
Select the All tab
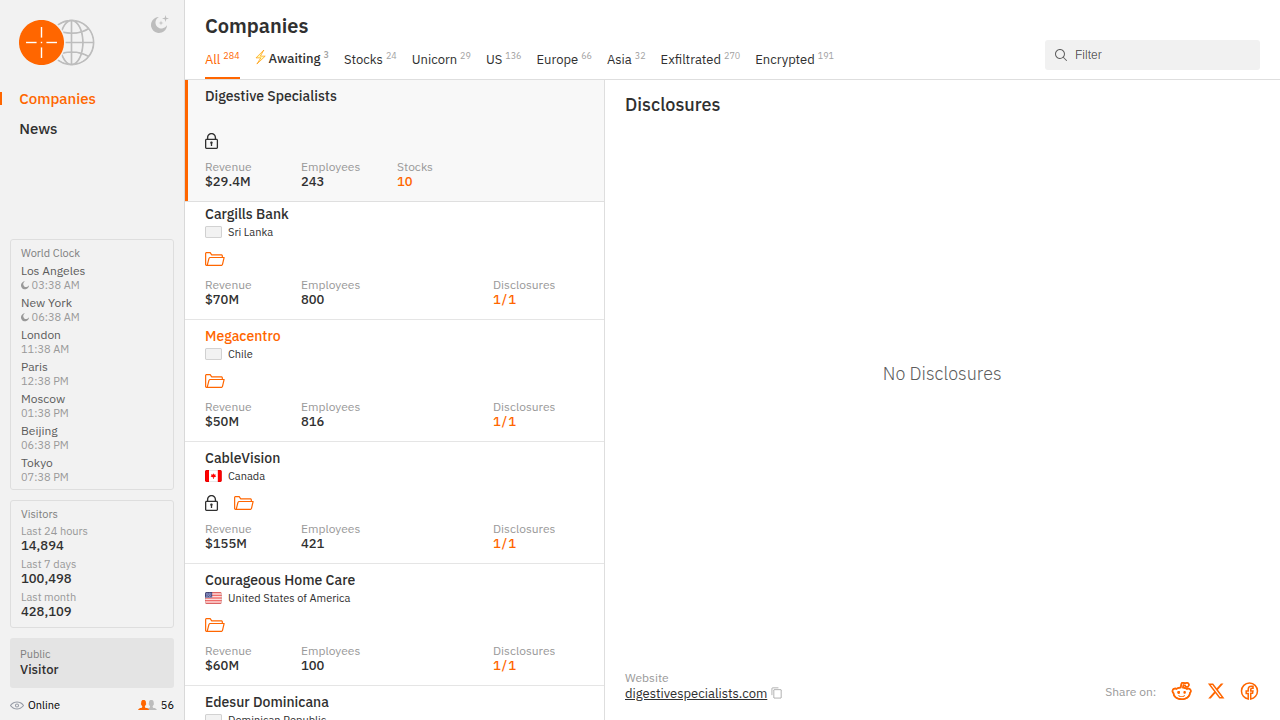pyautogui.click(x=222, y=59)
